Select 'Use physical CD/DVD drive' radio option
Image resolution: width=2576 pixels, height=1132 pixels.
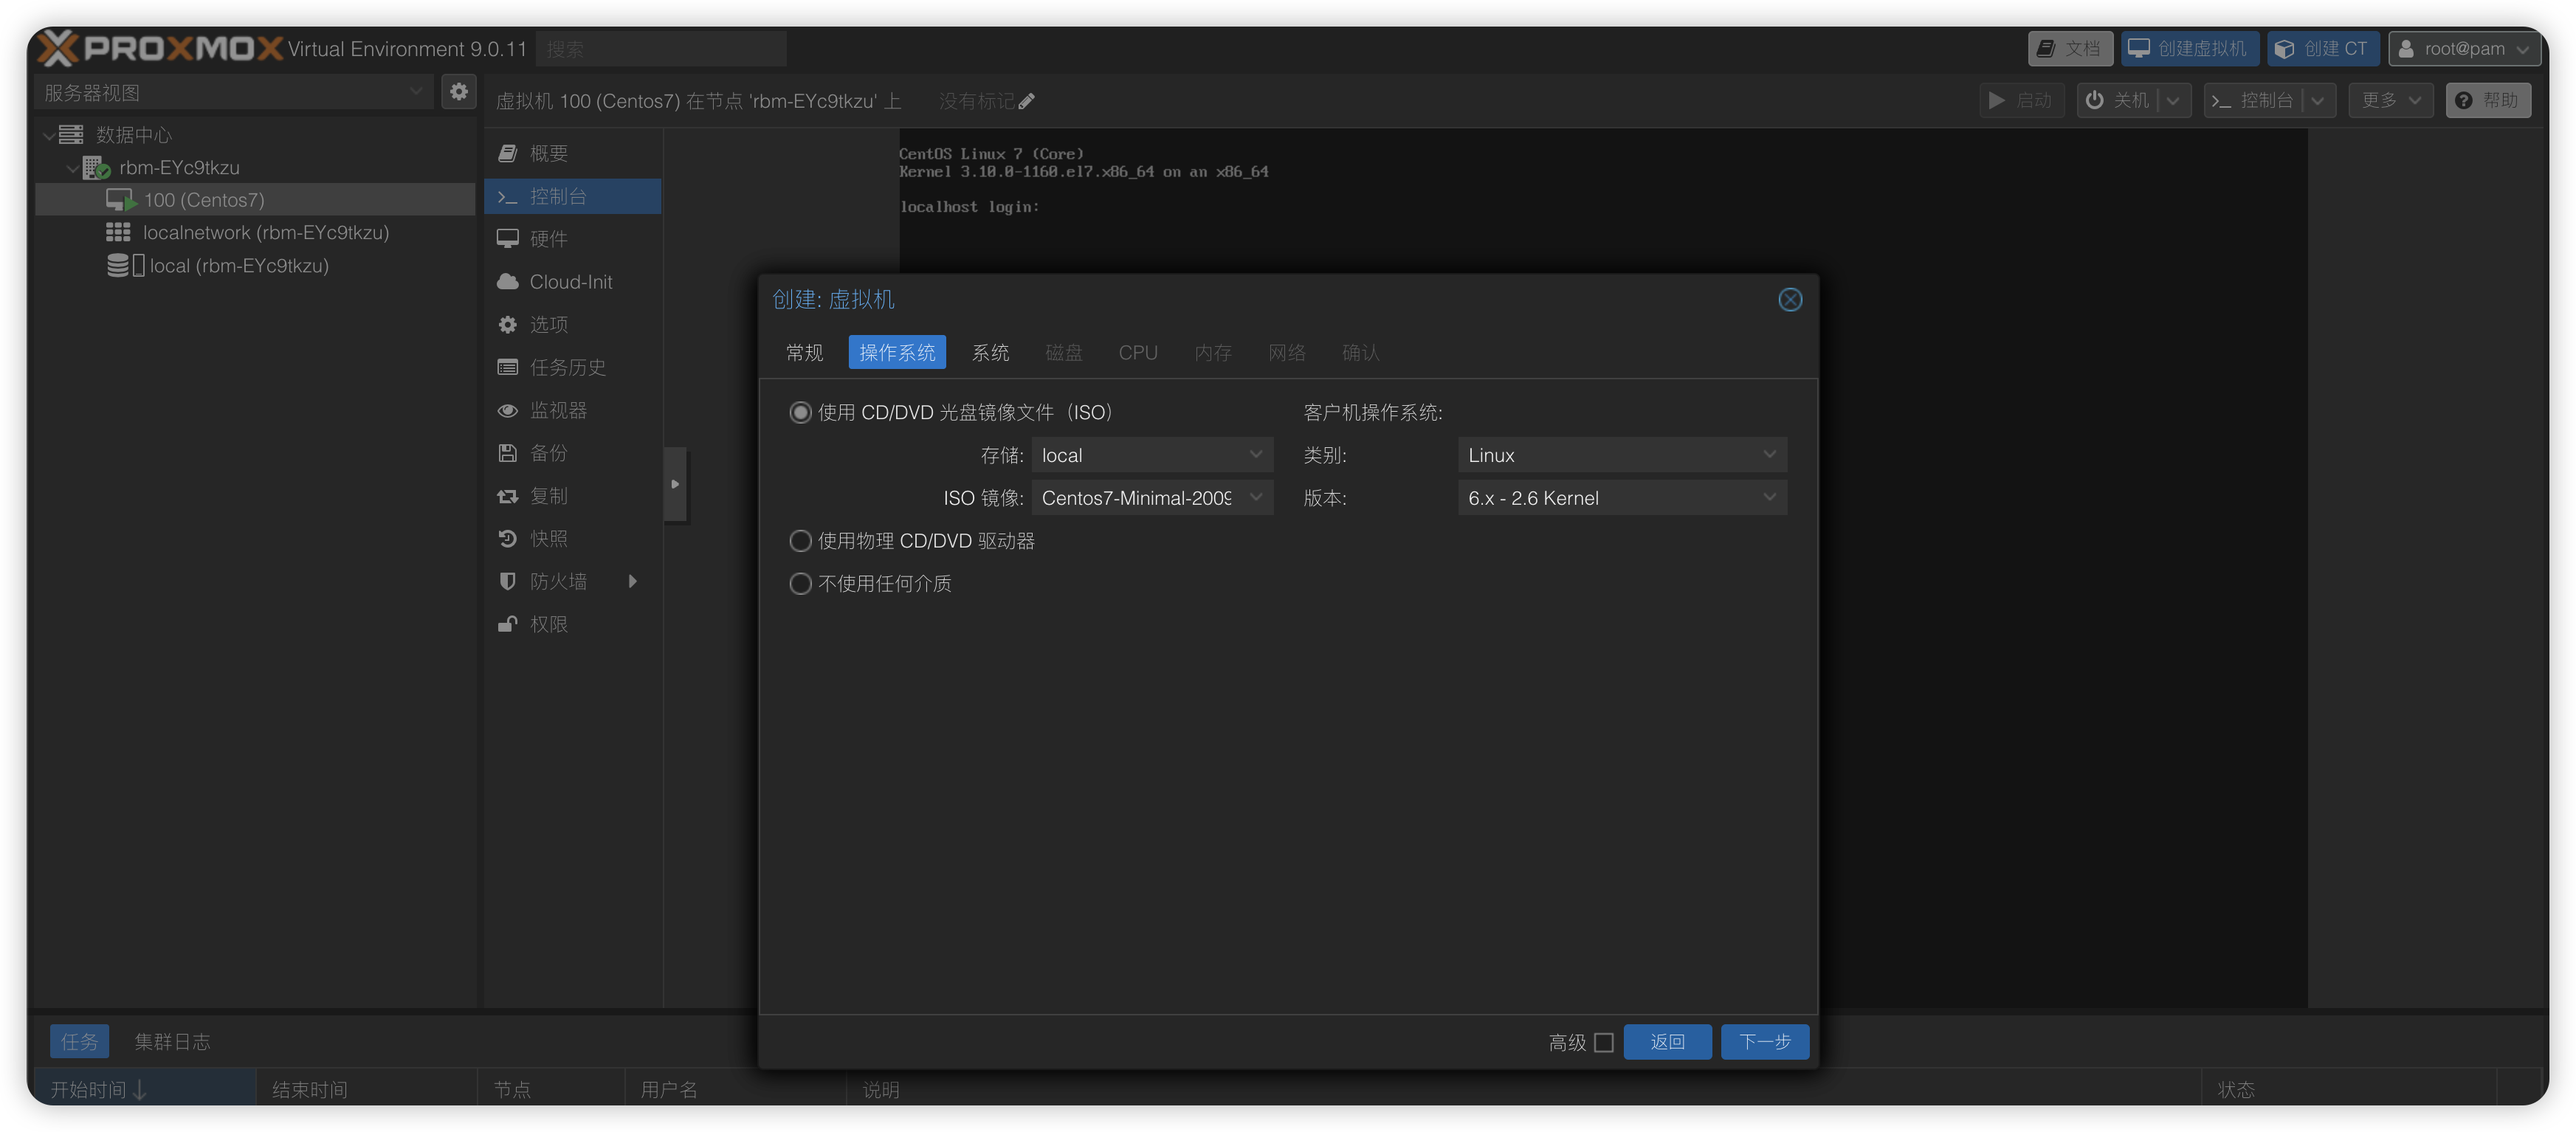click(x=800, y=541)
